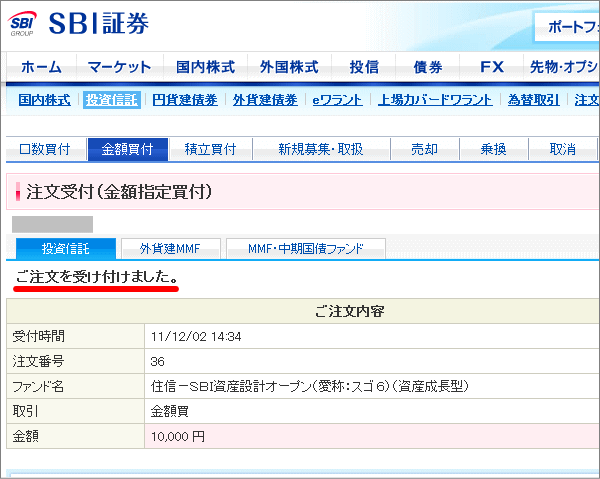Follow the 投資信託 highlighted sub-navigation link
Screen dimensions: 600x479
coord(112,100)
